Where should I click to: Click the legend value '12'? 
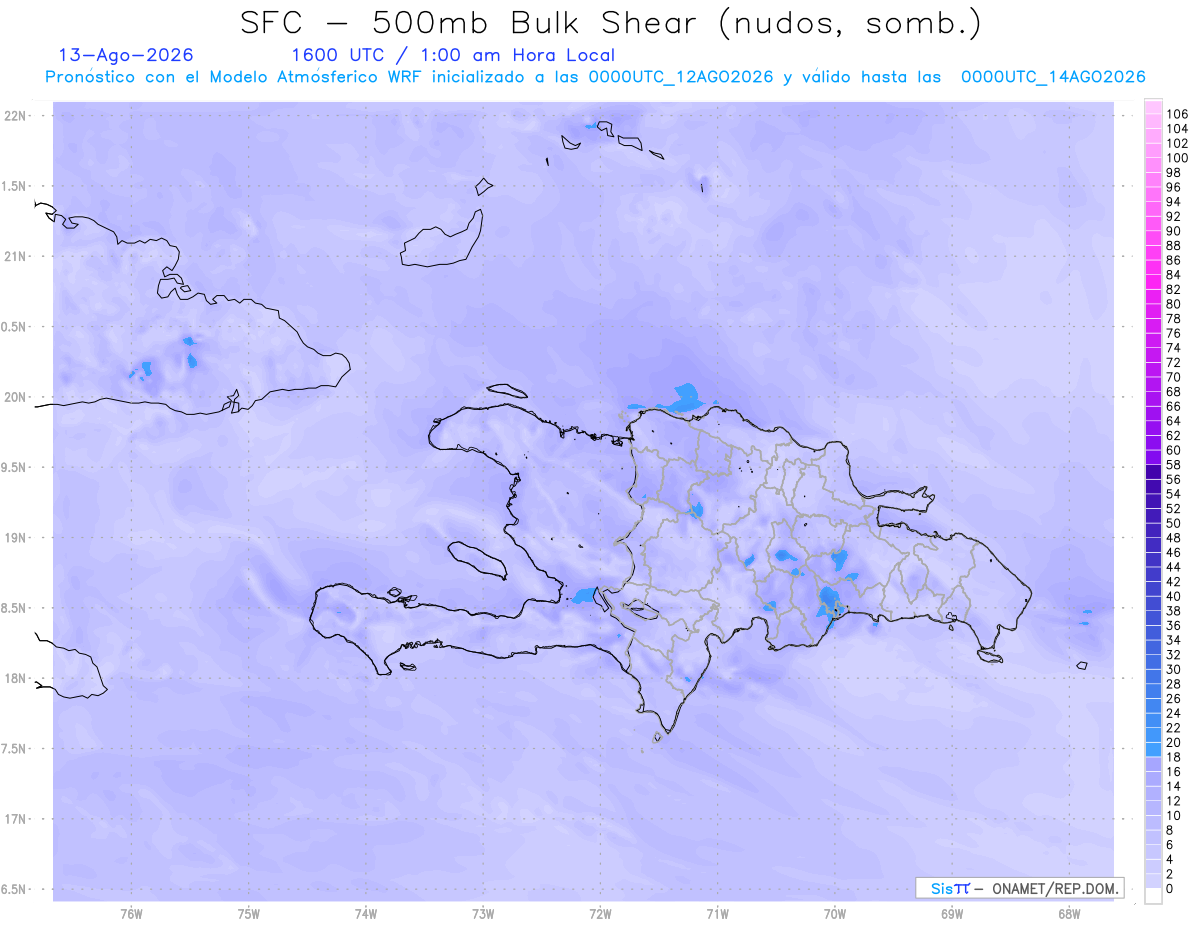point(1173,801)
